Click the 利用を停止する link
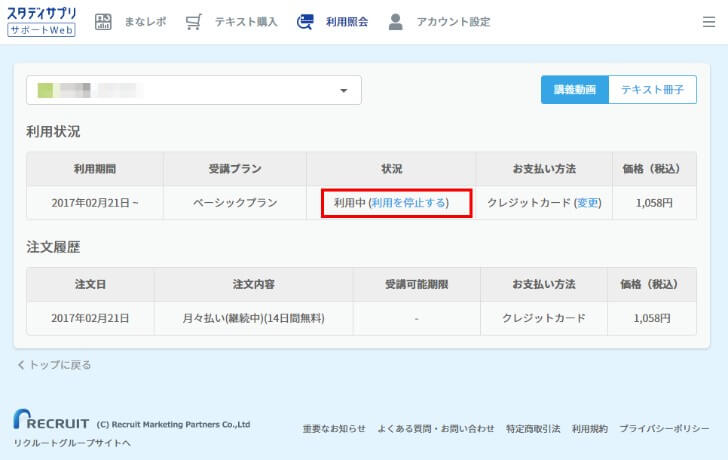Viewport: 728px width, 460px height. (x=409, y=203)
